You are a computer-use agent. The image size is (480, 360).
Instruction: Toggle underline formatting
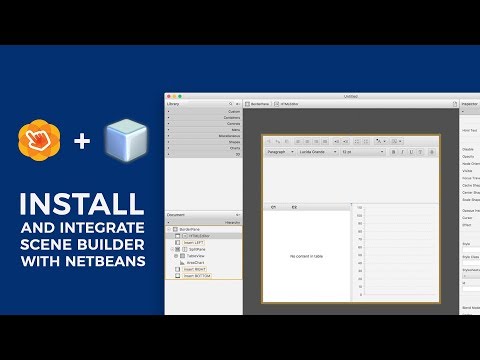click(411, 152)
